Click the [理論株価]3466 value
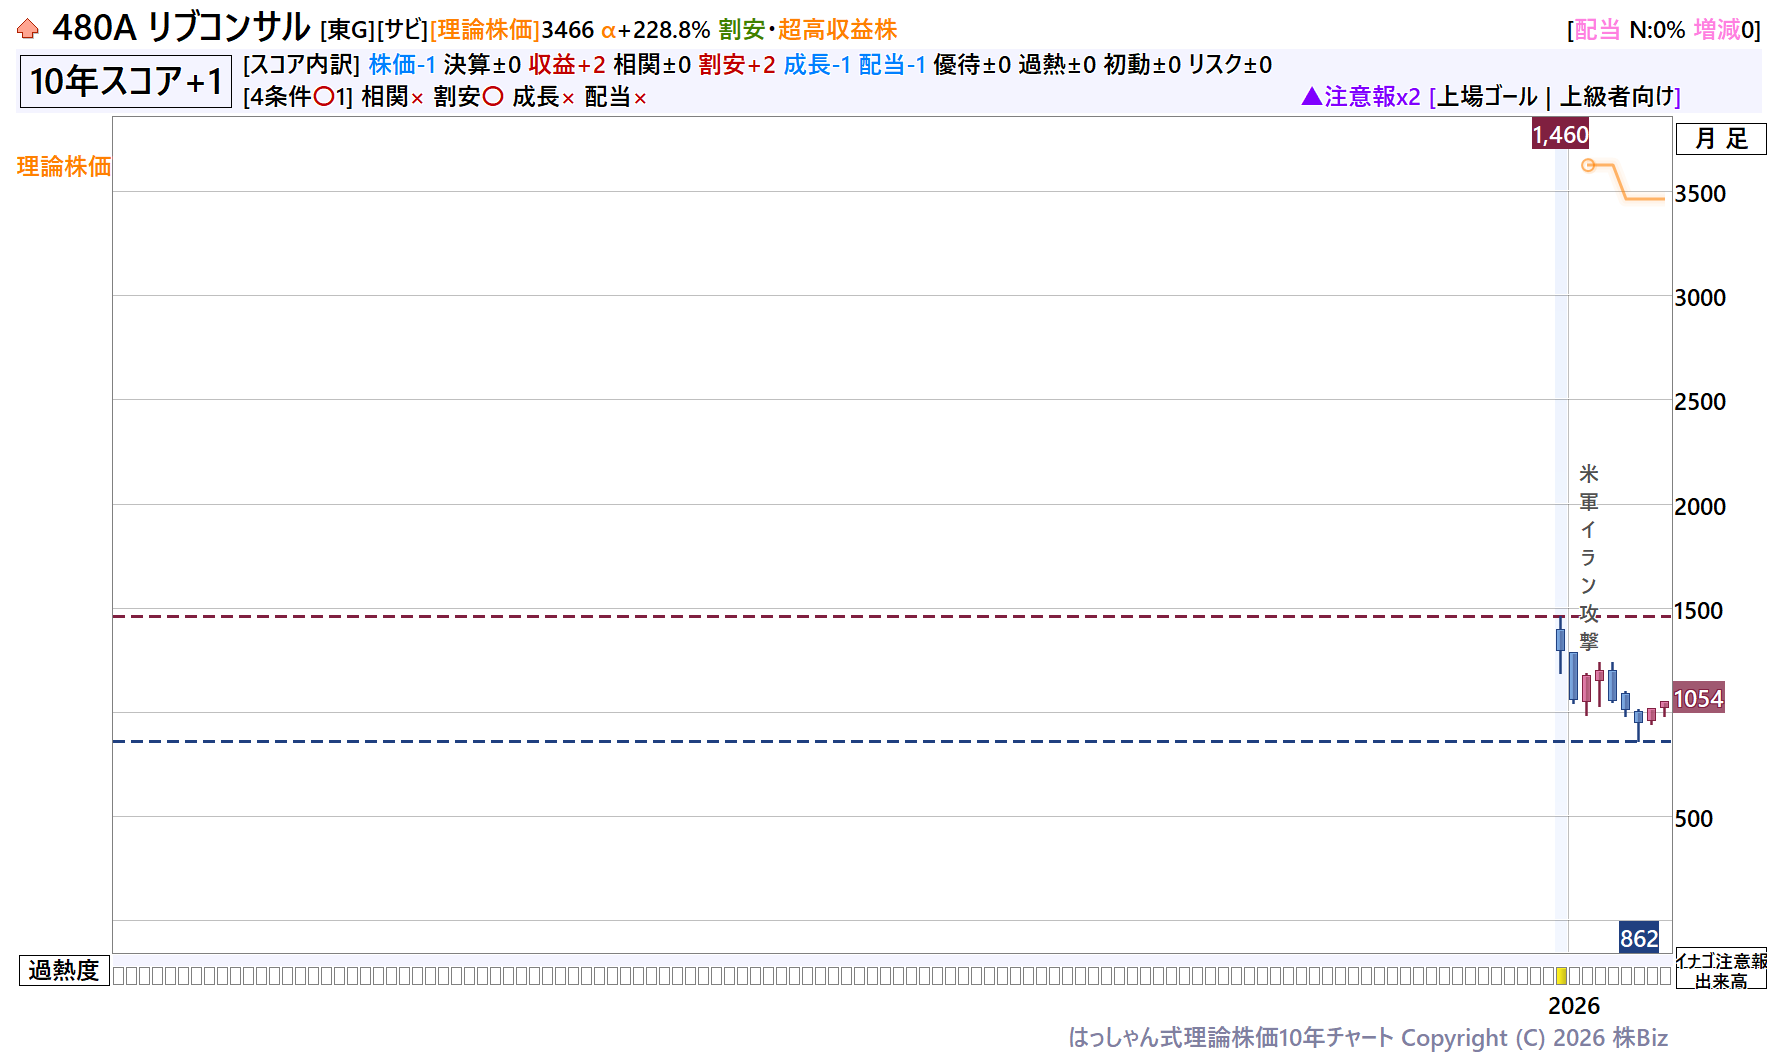Screen dimensions: 1780x1054 coord(512,30)
